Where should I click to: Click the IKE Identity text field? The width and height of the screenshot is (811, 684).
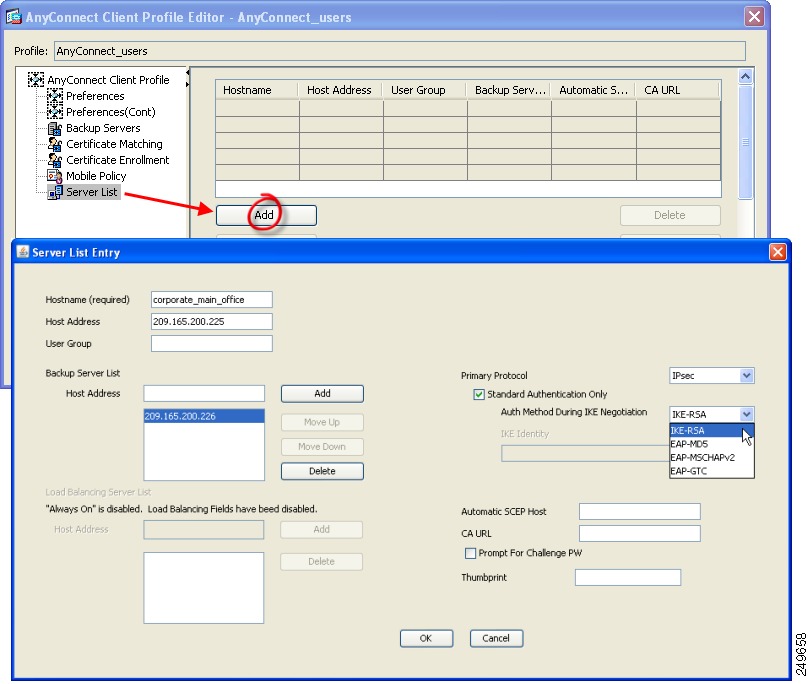click(584, 454)
